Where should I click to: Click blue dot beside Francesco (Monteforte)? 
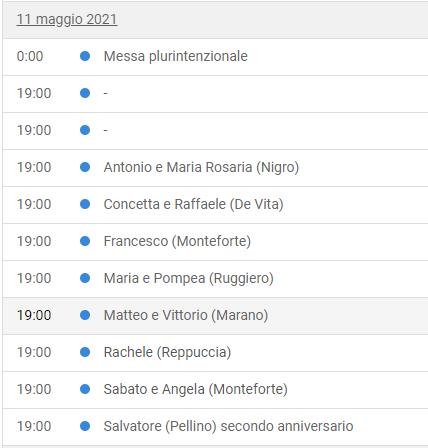pyautogui.click(x=85, y=241)
